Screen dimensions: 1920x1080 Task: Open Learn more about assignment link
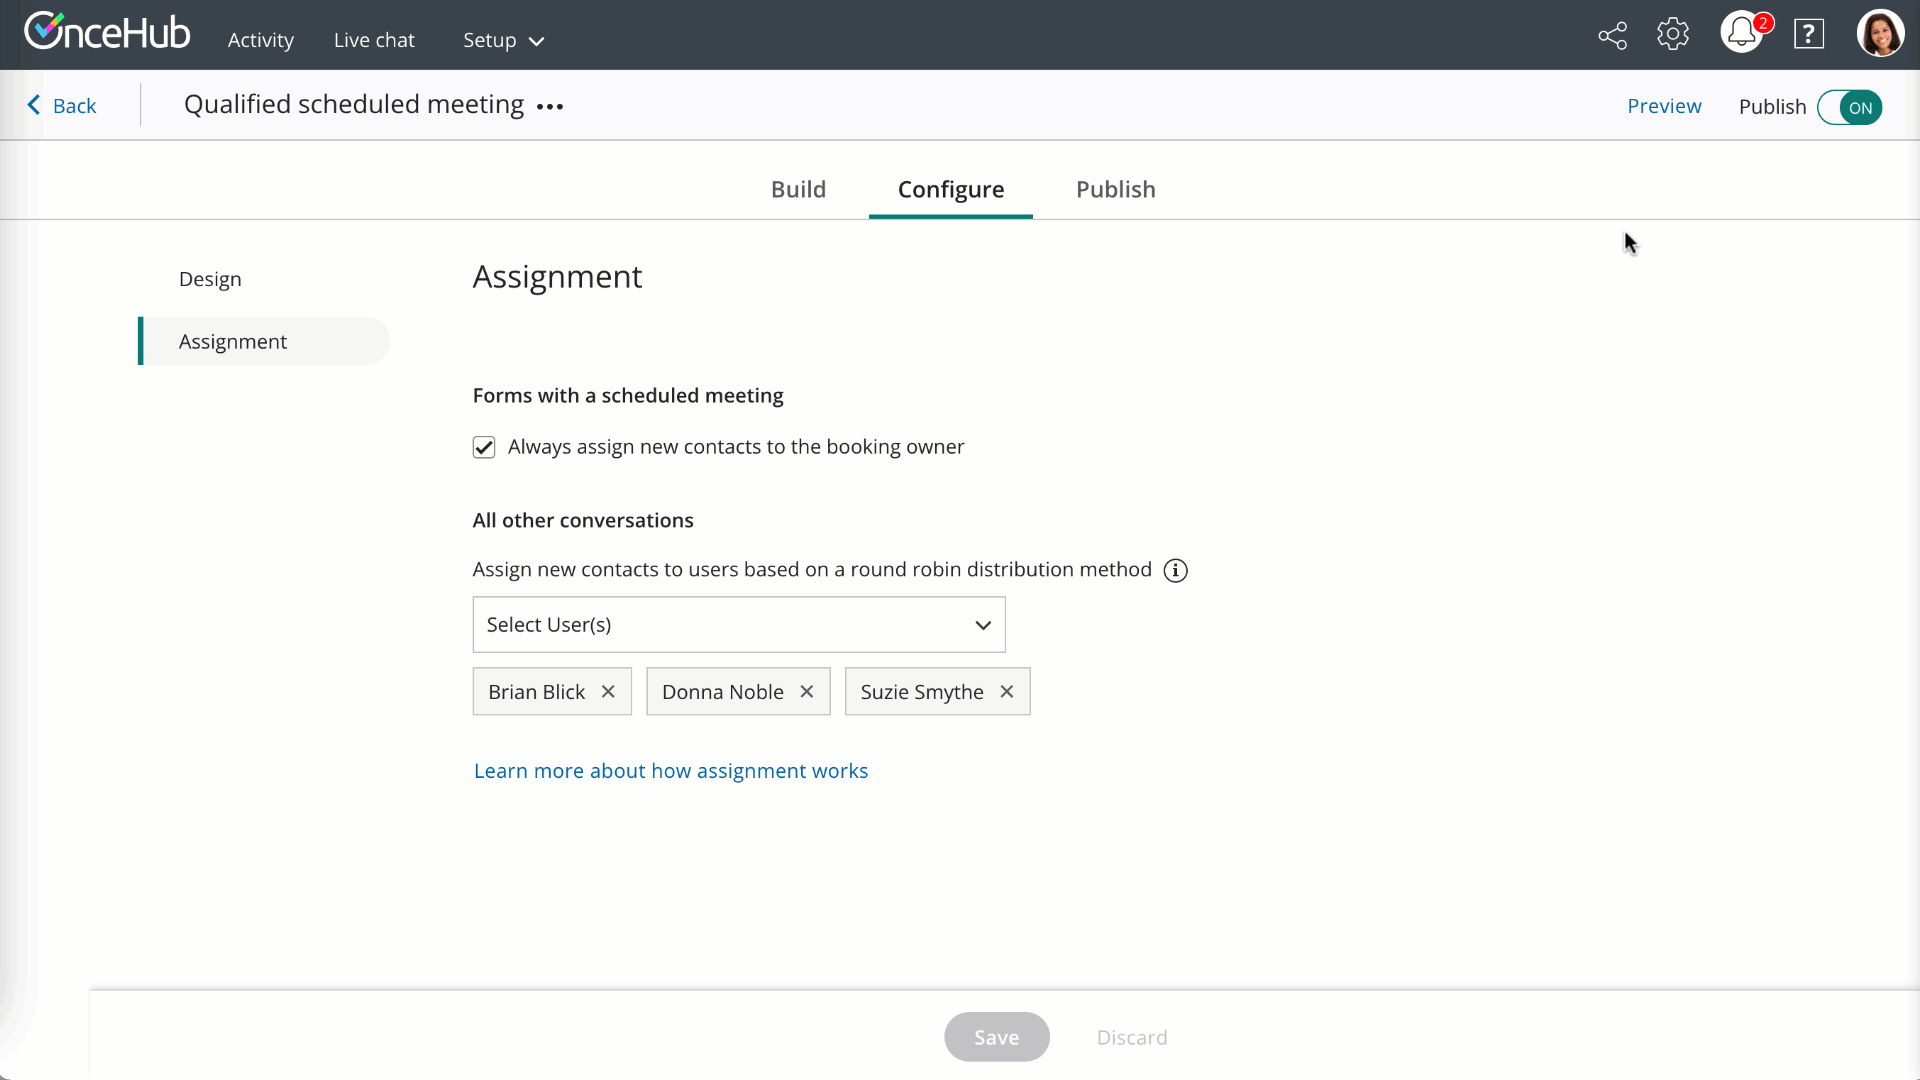pyautogui.click(x=670, y=771)
